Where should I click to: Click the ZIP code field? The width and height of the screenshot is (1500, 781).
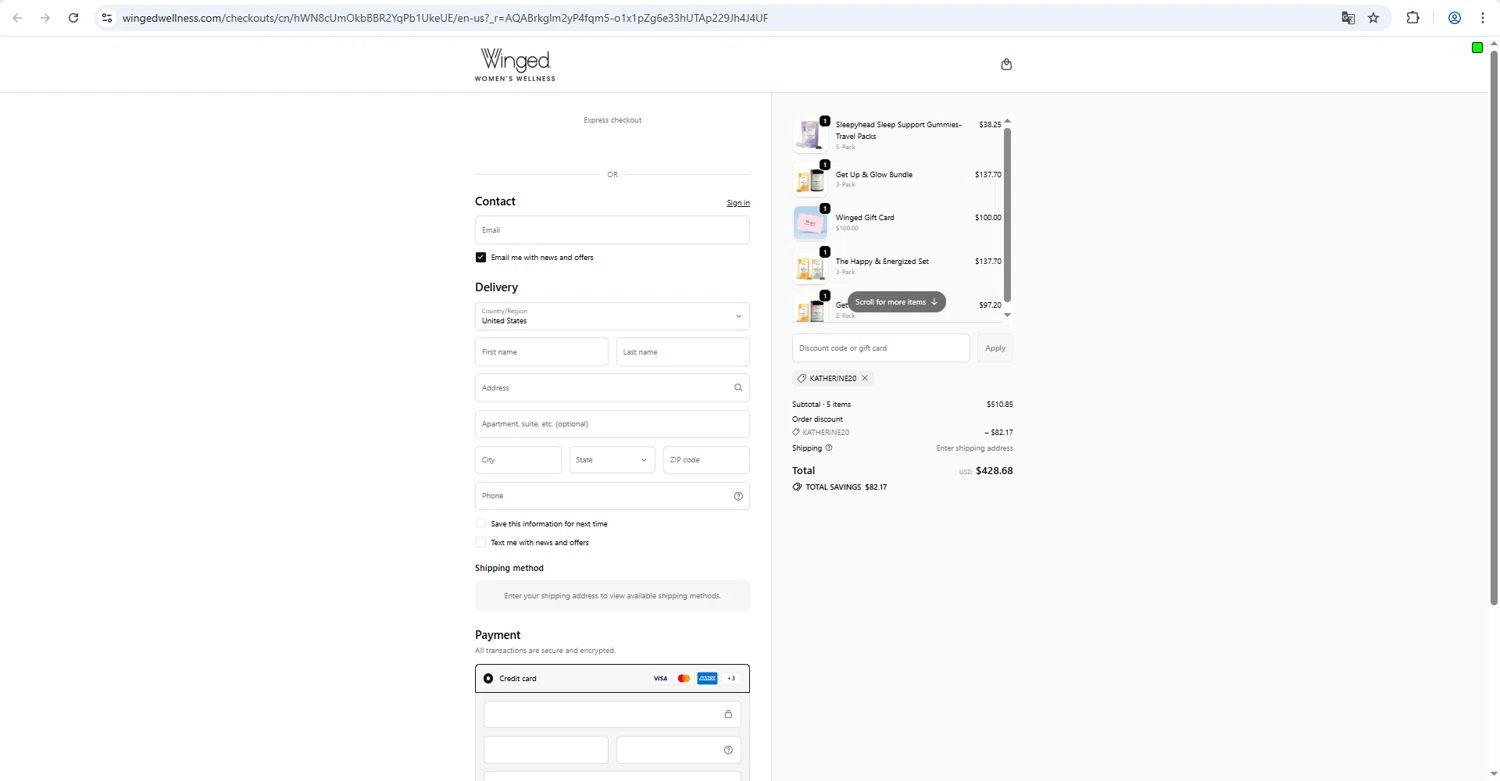(706, 460)
